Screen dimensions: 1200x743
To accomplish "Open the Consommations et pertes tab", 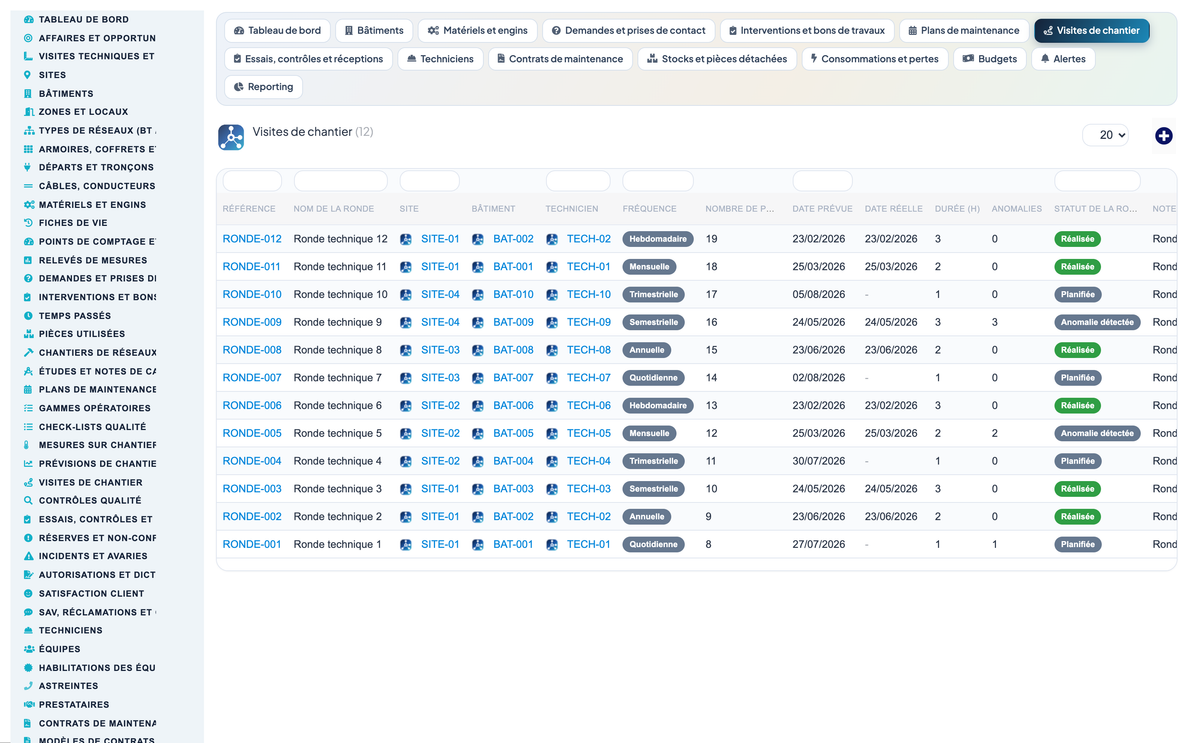I will (x=875, y=59).
